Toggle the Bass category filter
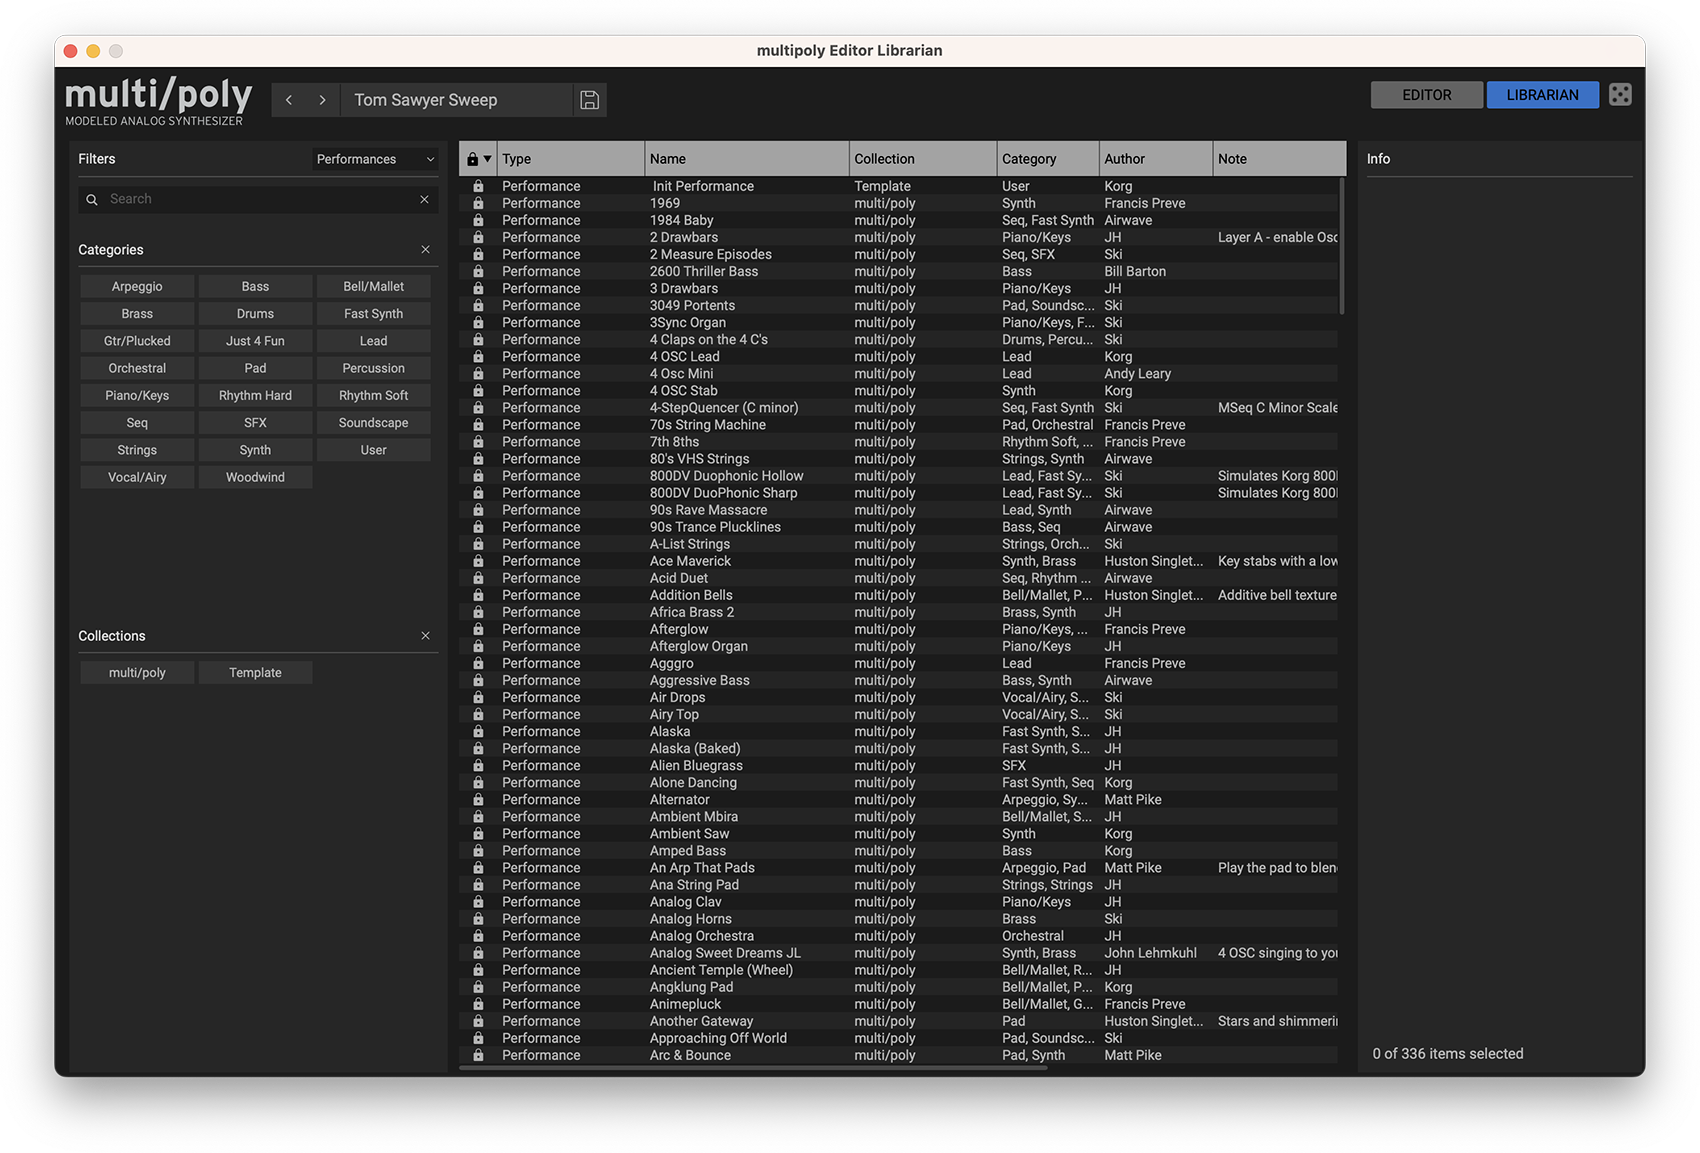Image resolution: width=1700 pixels, height=1153 pixels. point(255,287)
